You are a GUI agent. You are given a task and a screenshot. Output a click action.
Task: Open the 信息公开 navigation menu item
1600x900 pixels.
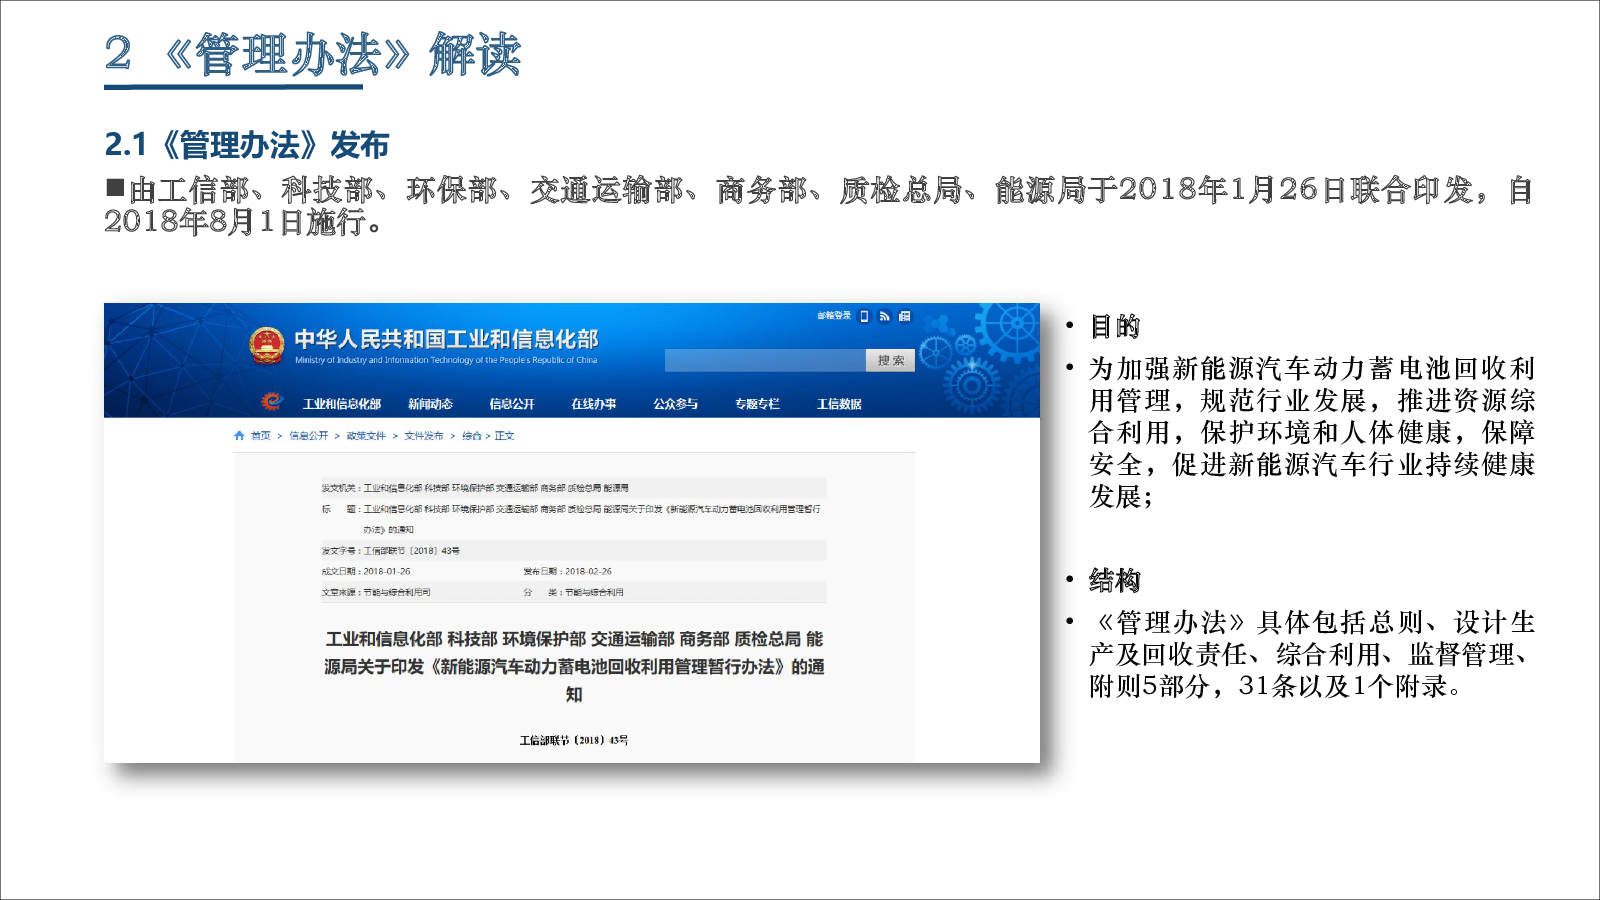click(512, 404)
